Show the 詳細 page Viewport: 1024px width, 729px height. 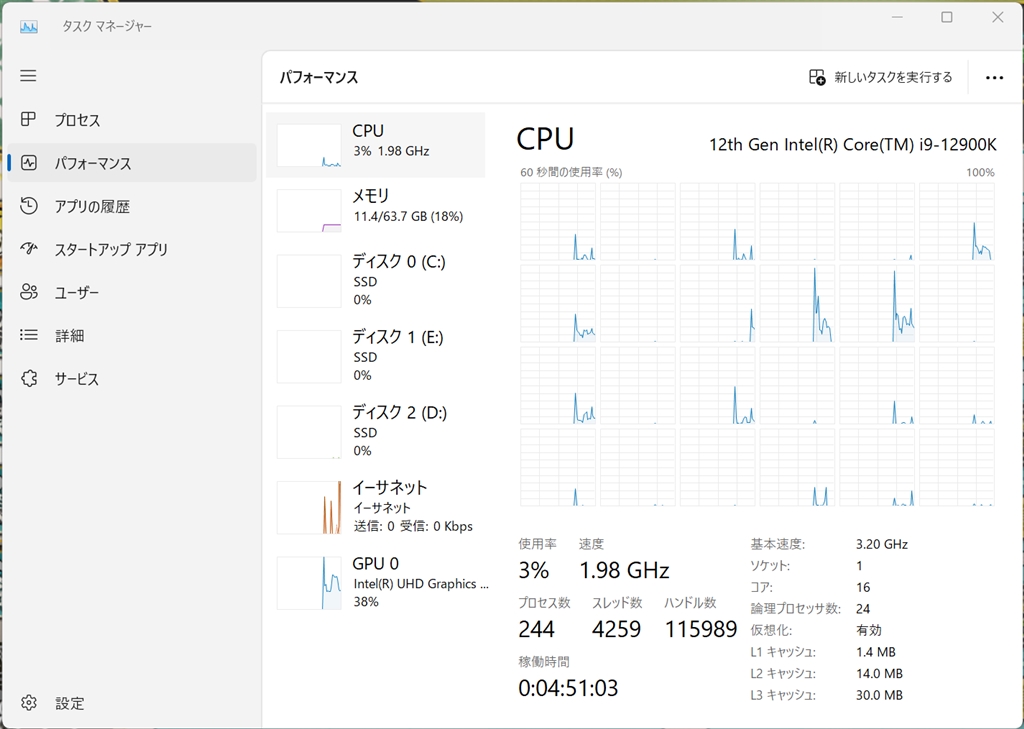click(132, 335)
